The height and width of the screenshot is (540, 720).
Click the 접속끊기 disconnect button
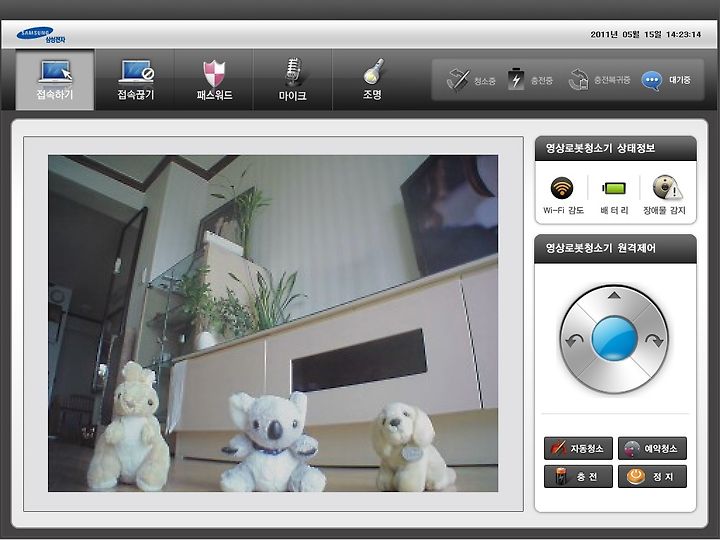coord(135,80)
